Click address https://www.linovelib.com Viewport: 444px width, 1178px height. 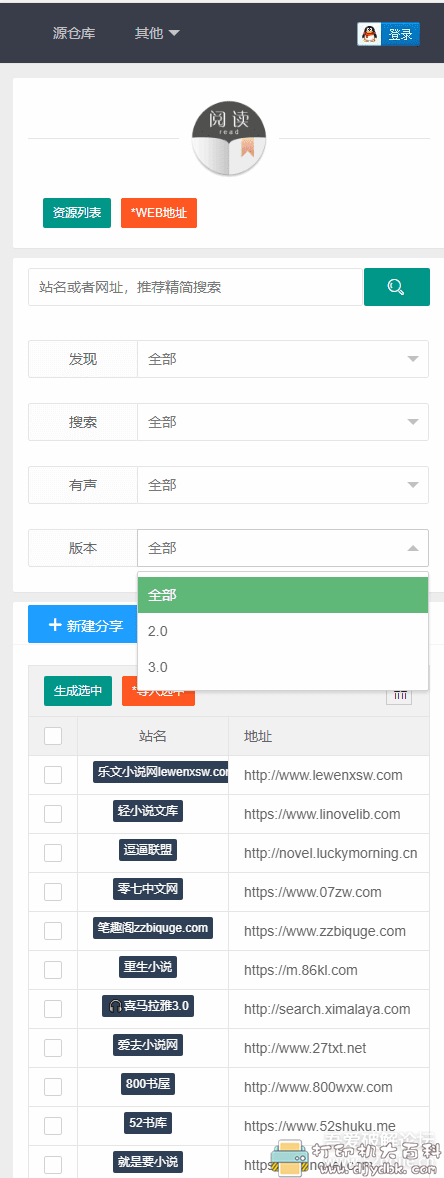click(x=322, y=814)
